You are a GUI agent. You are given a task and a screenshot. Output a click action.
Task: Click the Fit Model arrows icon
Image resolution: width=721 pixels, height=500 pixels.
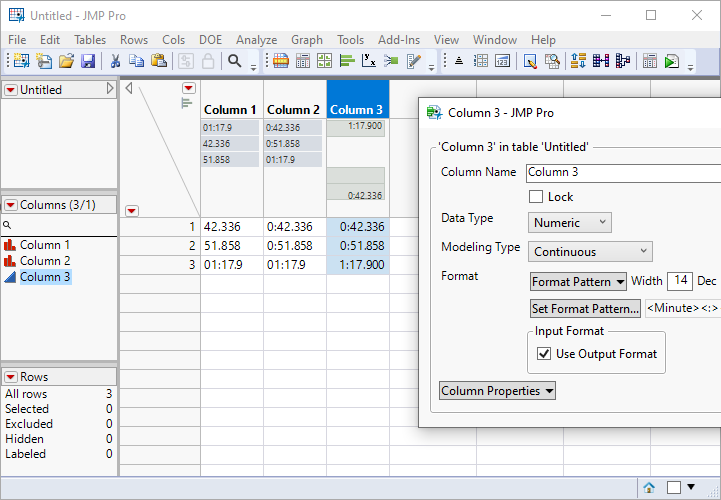[391, 61]
